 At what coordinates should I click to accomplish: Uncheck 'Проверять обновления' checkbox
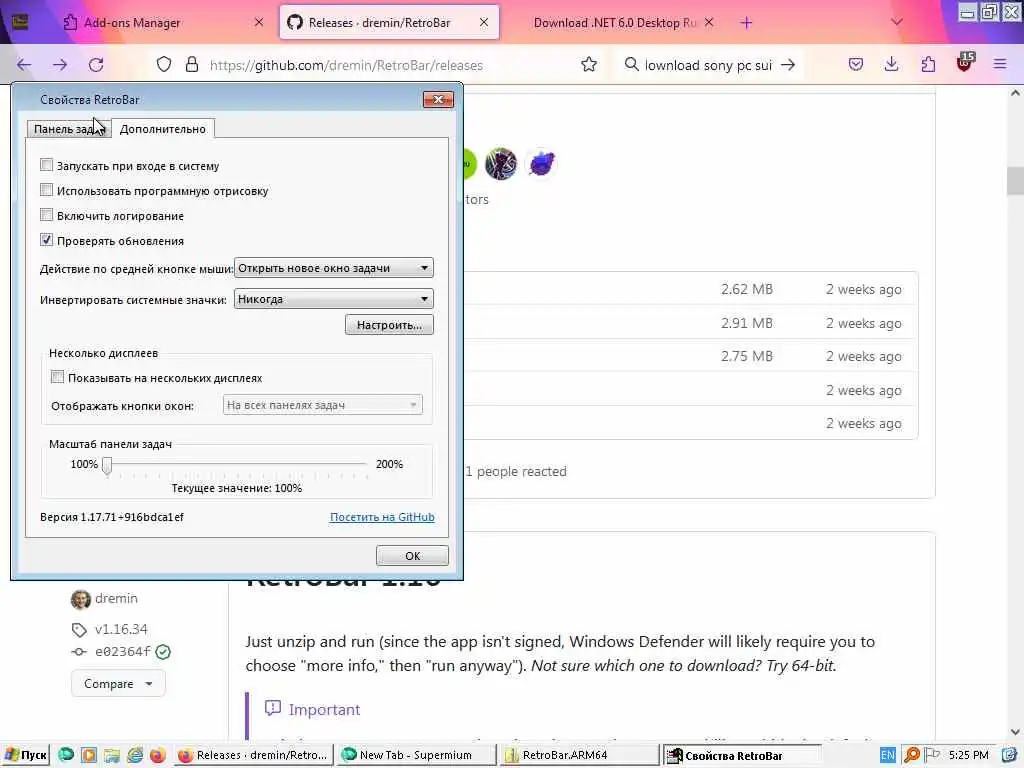pyautogui.click(x=46, y=240)
